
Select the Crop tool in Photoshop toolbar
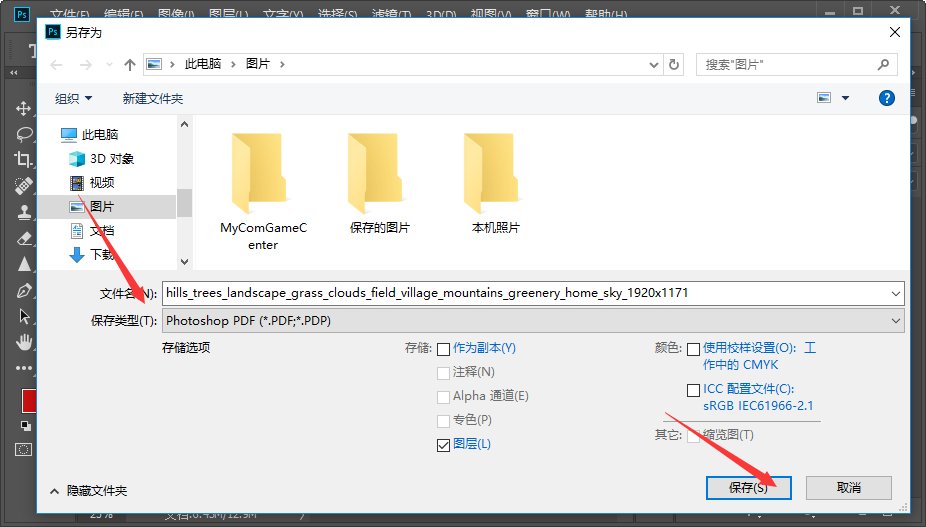click(x=23, y=160)
